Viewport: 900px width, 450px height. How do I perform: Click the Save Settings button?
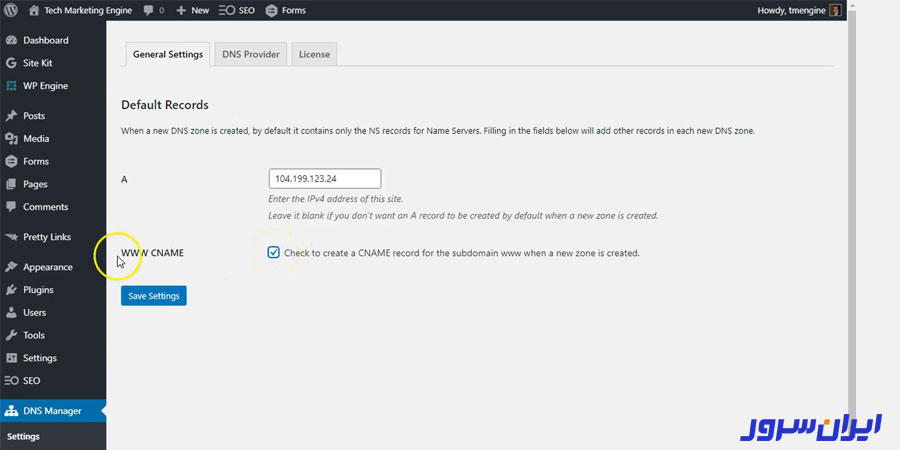(x=153, y=296)
